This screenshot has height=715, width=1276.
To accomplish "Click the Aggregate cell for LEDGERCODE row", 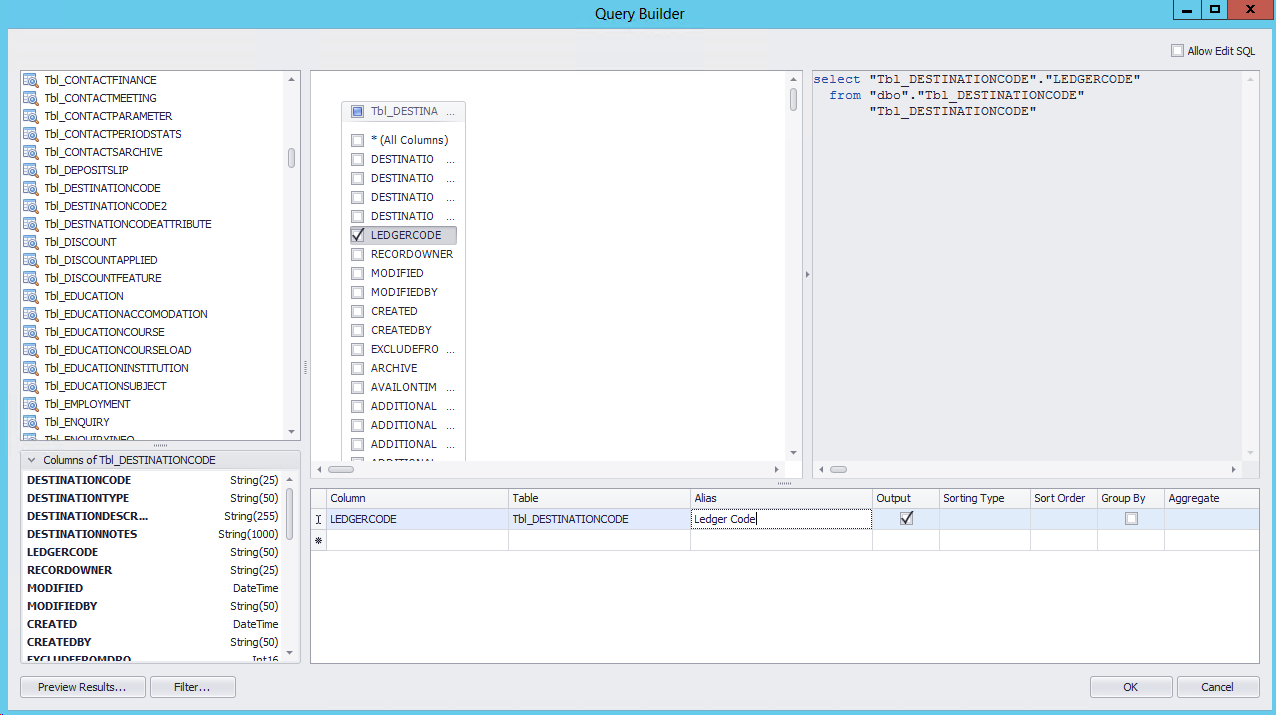I will 1211,519.
